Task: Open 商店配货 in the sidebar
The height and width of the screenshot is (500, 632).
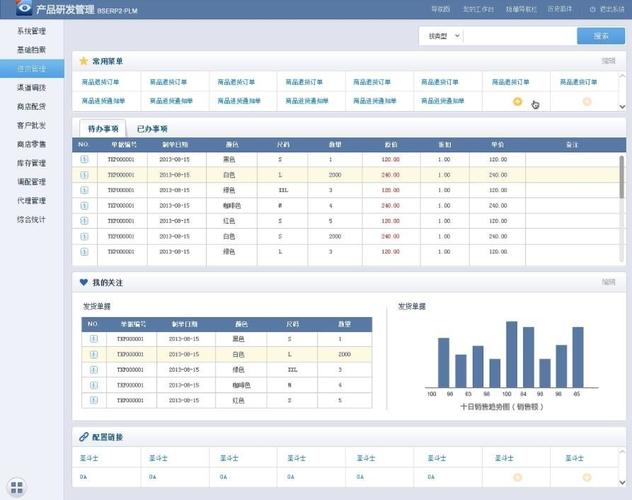Action: pos(31,106)
